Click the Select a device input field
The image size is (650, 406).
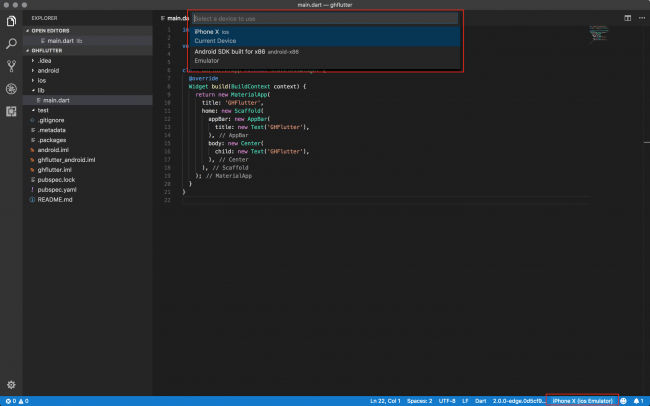tap(324, 18)
